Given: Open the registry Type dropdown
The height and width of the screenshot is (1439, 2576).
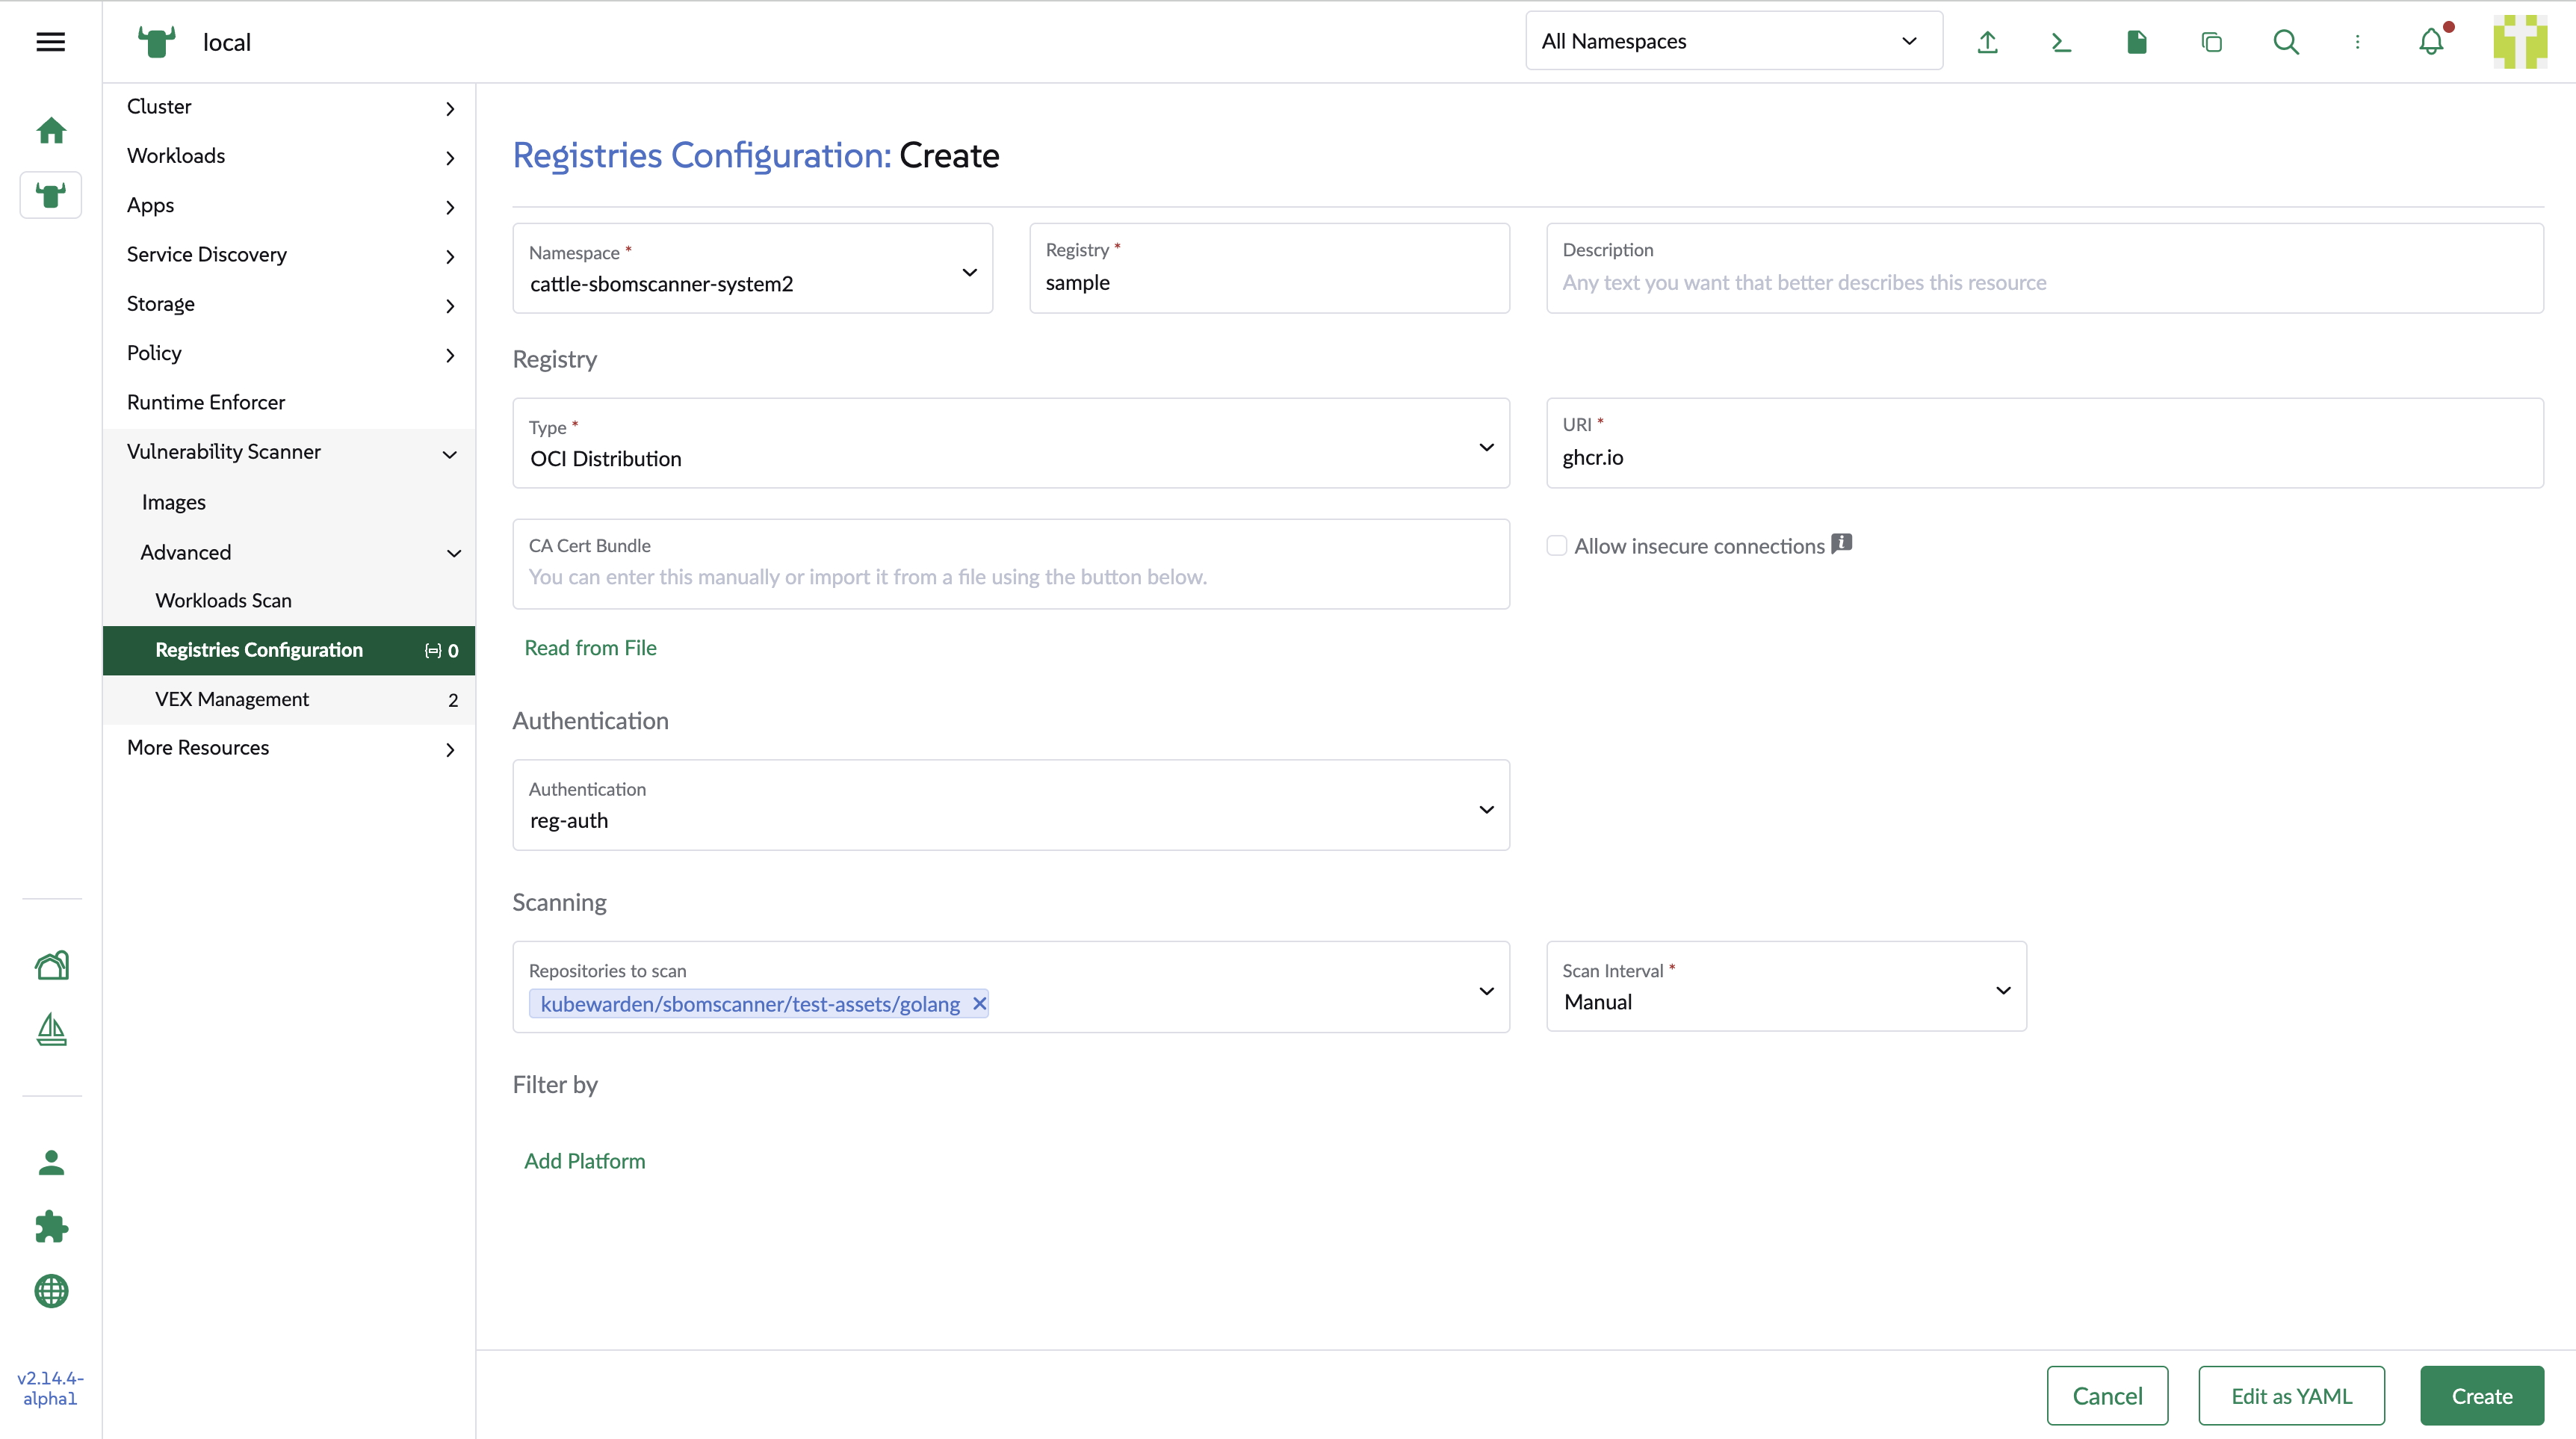Looking at the screenshot, I should [1011, 443].
